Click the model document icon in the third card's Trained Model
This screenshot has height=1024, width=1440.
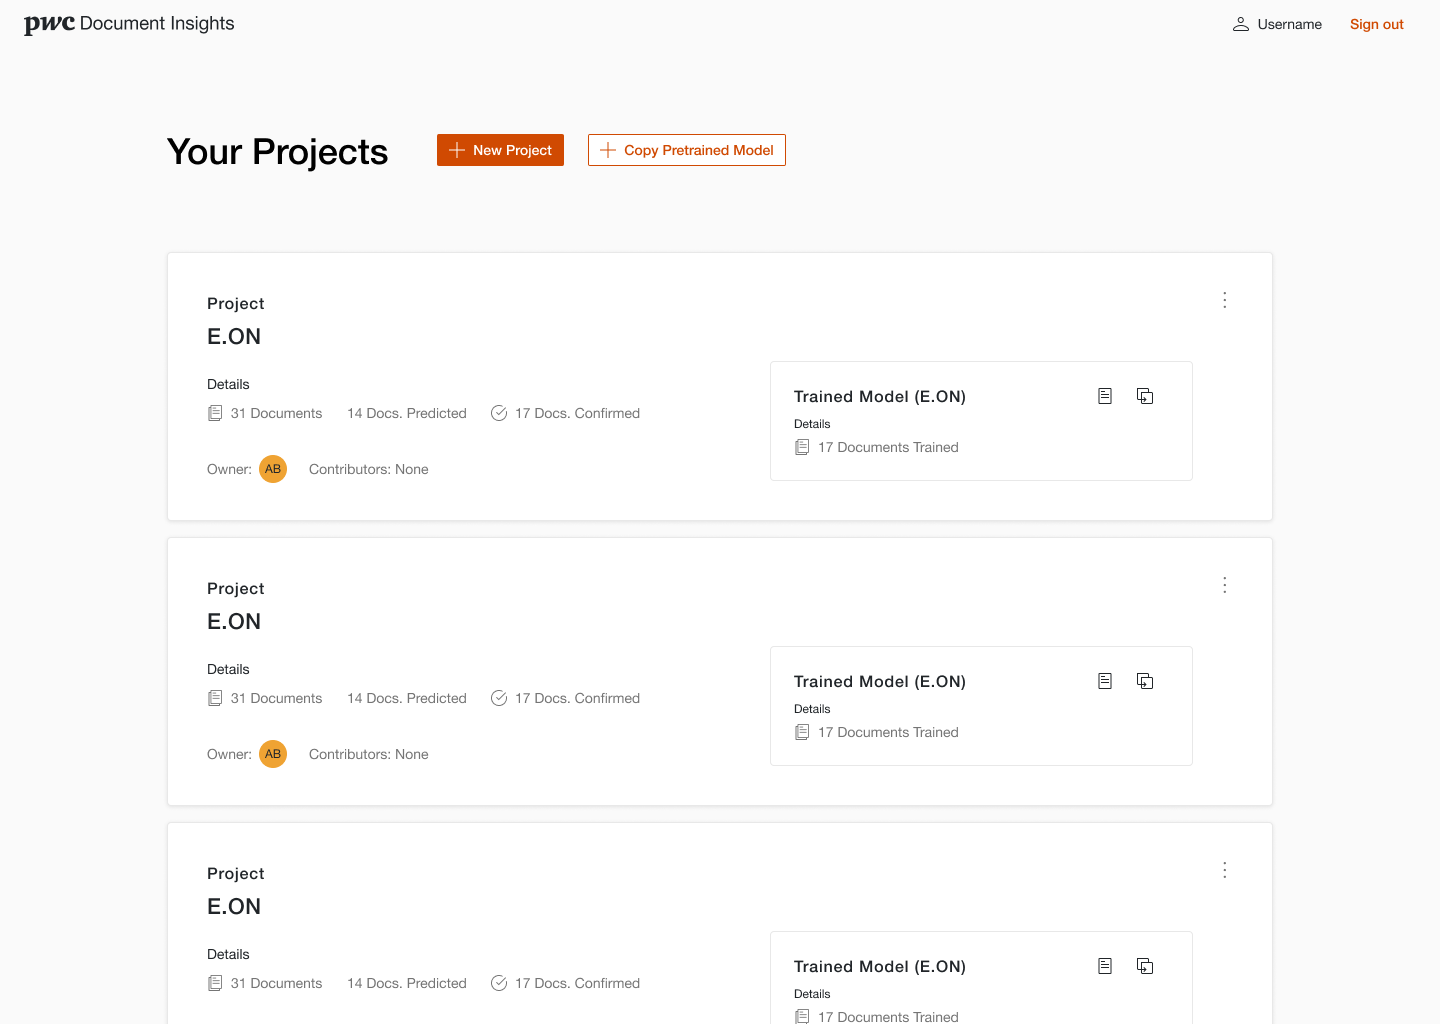(x=1105, y=966)
